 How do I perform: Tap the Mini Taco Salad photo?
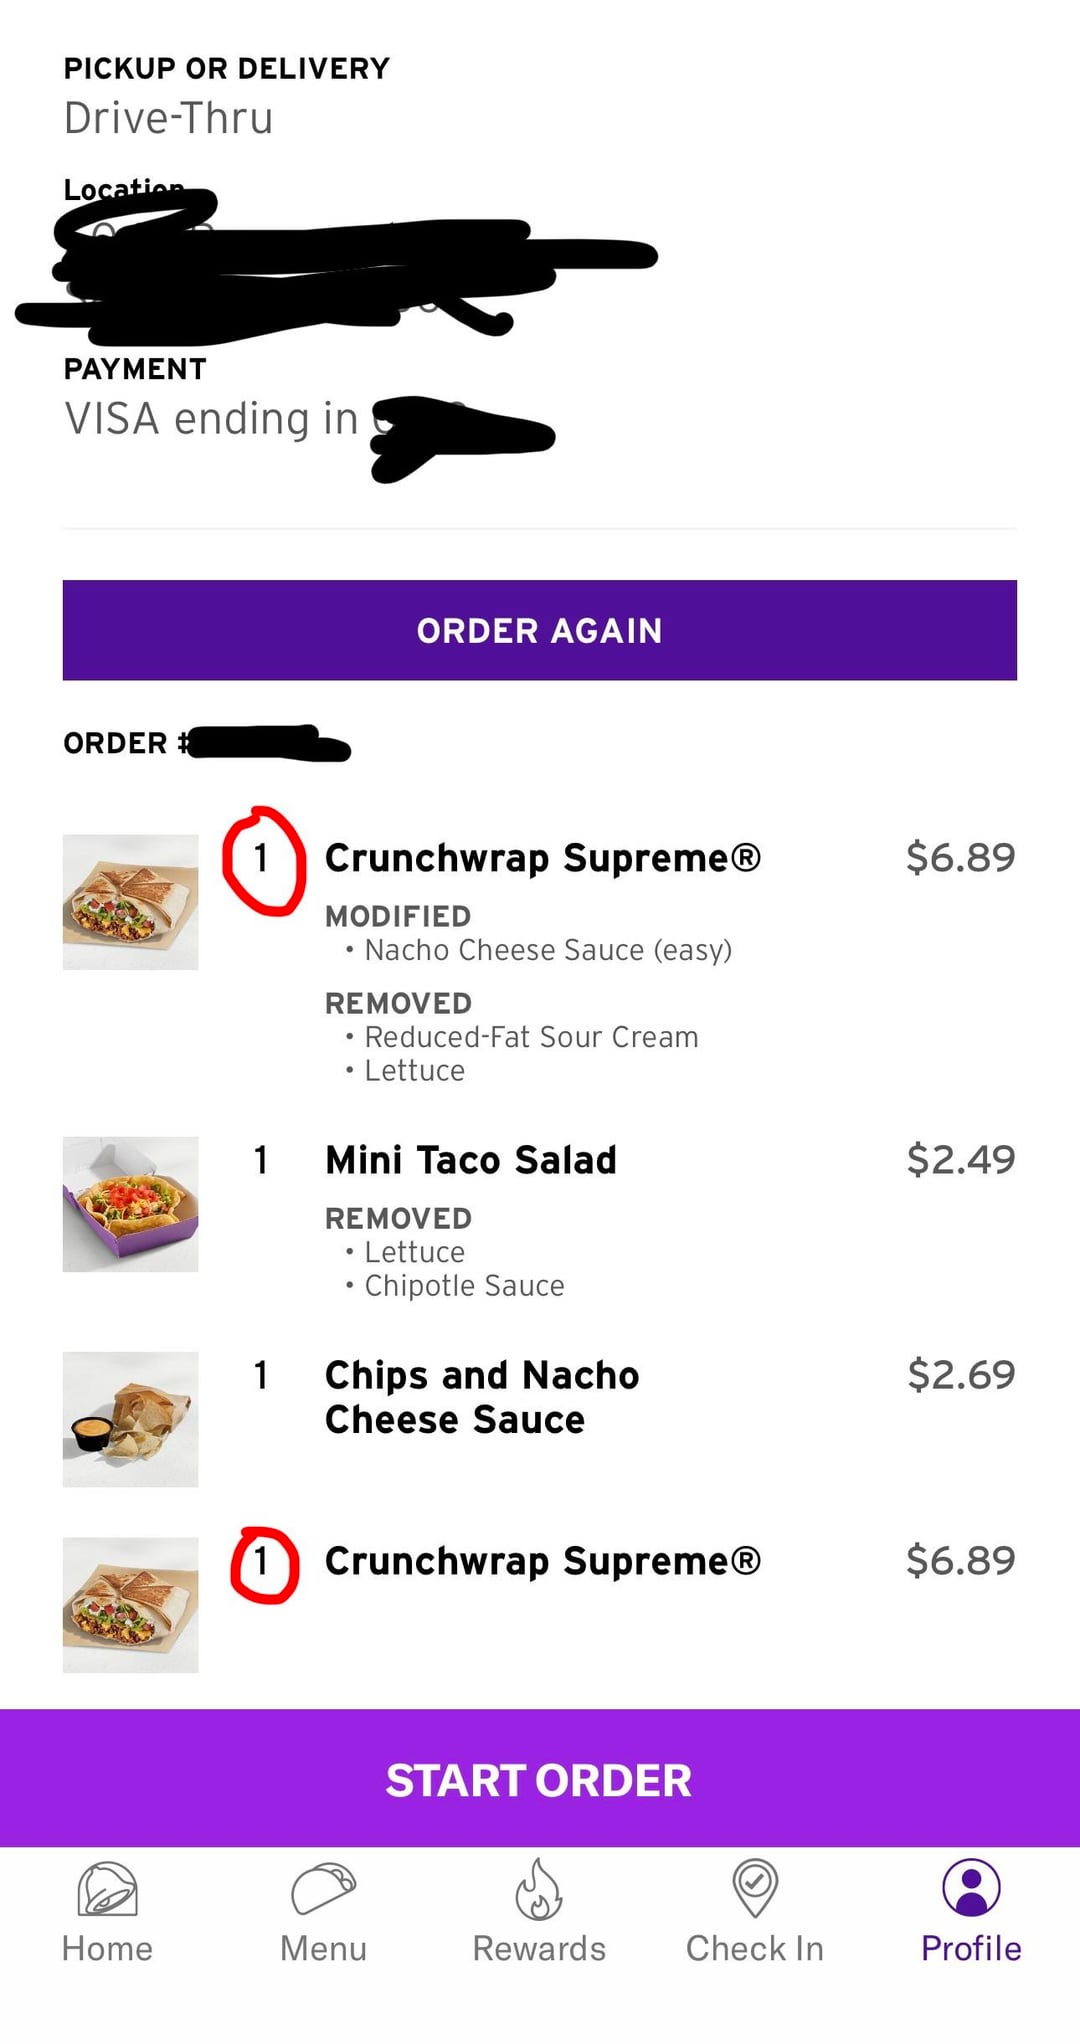click(130, 1204)
